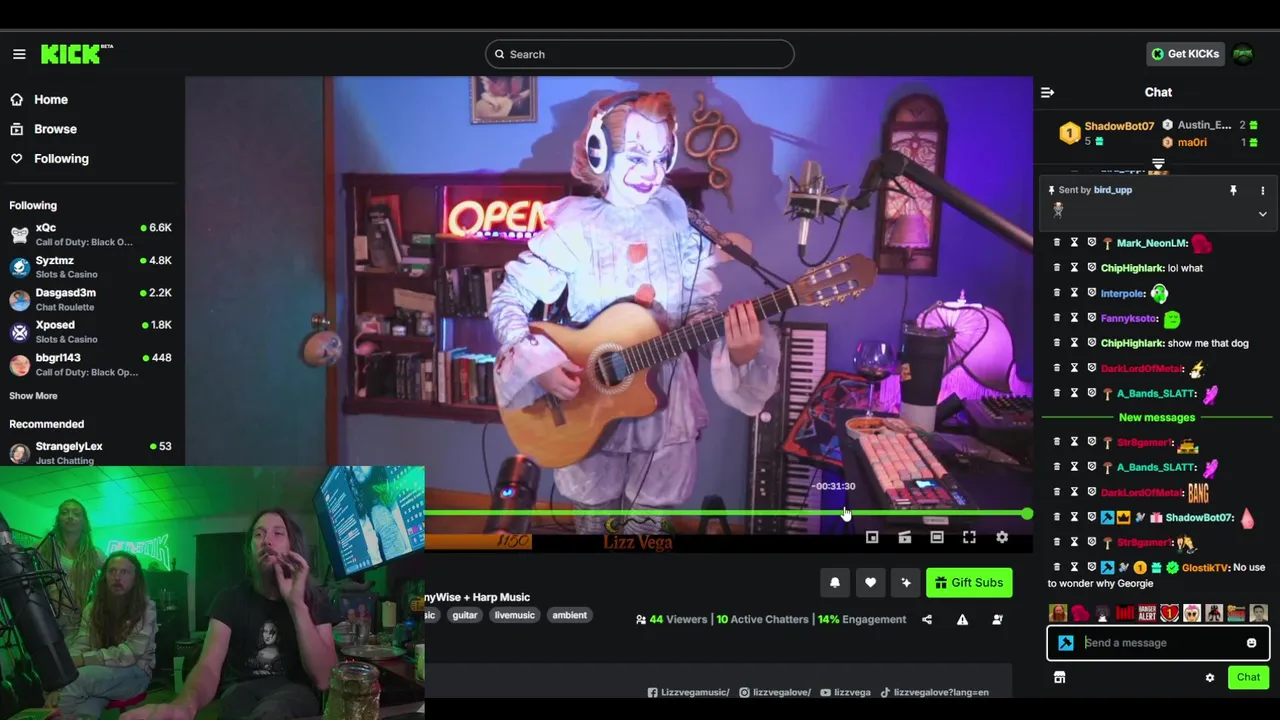Switch to the Chat tab header
Screen dimensions: 1280x720
pyautogui.click(x=1158, y=92)
